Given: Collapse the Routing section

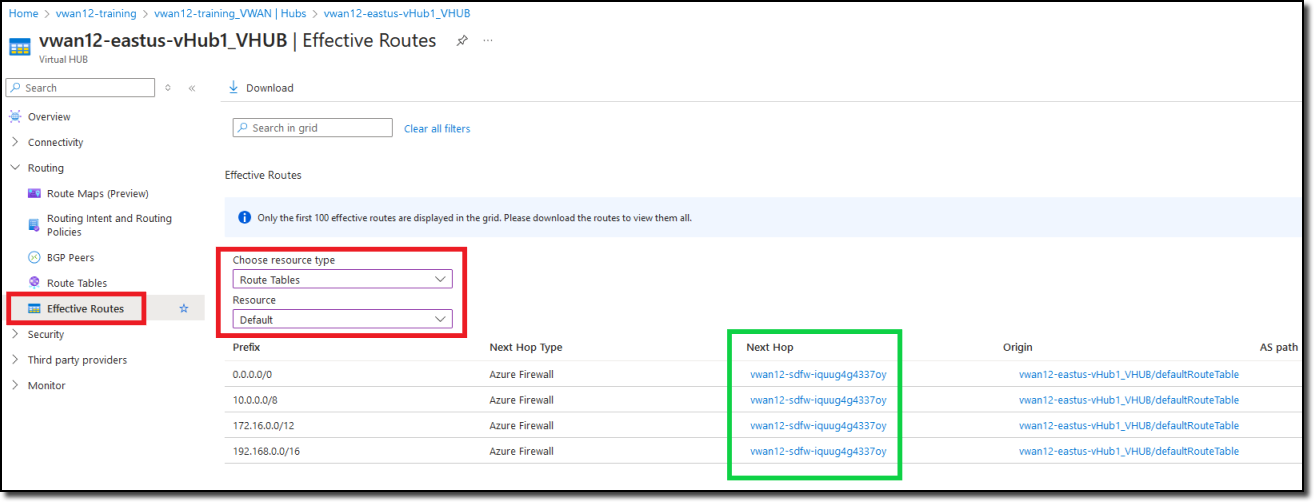Looking at the screenshot, I should coord(15,168).
